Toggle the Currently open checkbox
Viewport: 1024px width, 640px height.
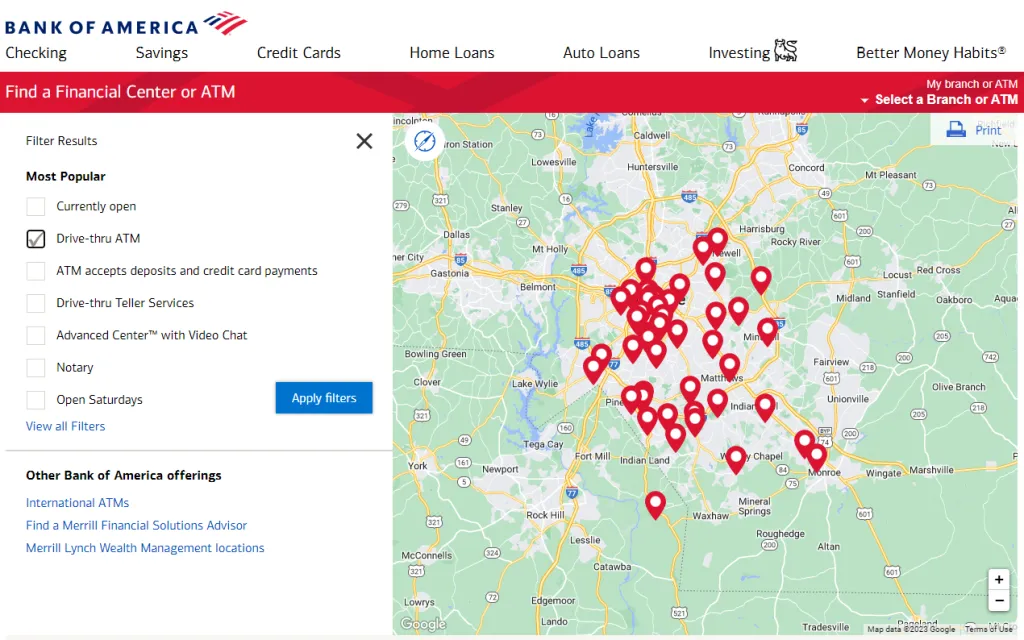pyautogui.click(x=35, y=206)
